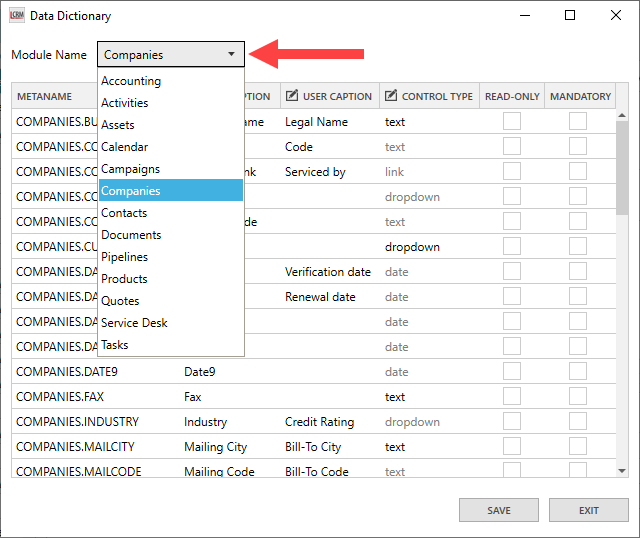Toggle Read-Only checkbox for COMPANIES.INDUSTRY row
640x538 pixels.
pyautogui.click(x=512, y=422)
